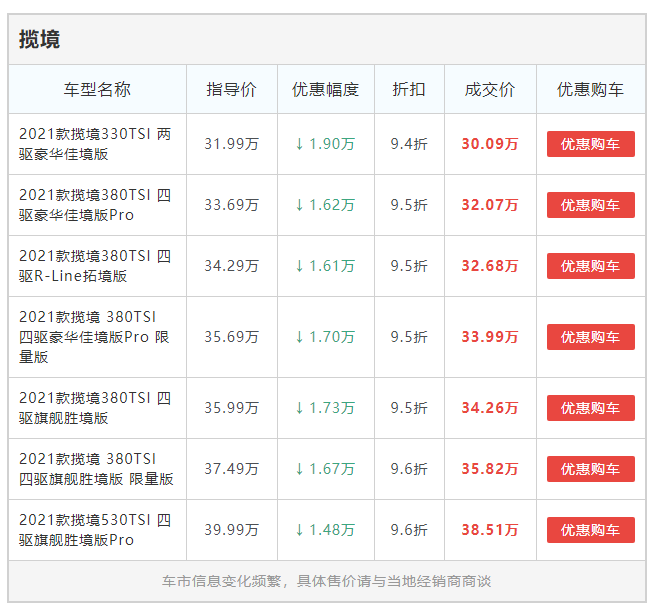
Task: Open model 2021款揽境380TSI 四驱豪华佳境版Pro
Action: 95,205
